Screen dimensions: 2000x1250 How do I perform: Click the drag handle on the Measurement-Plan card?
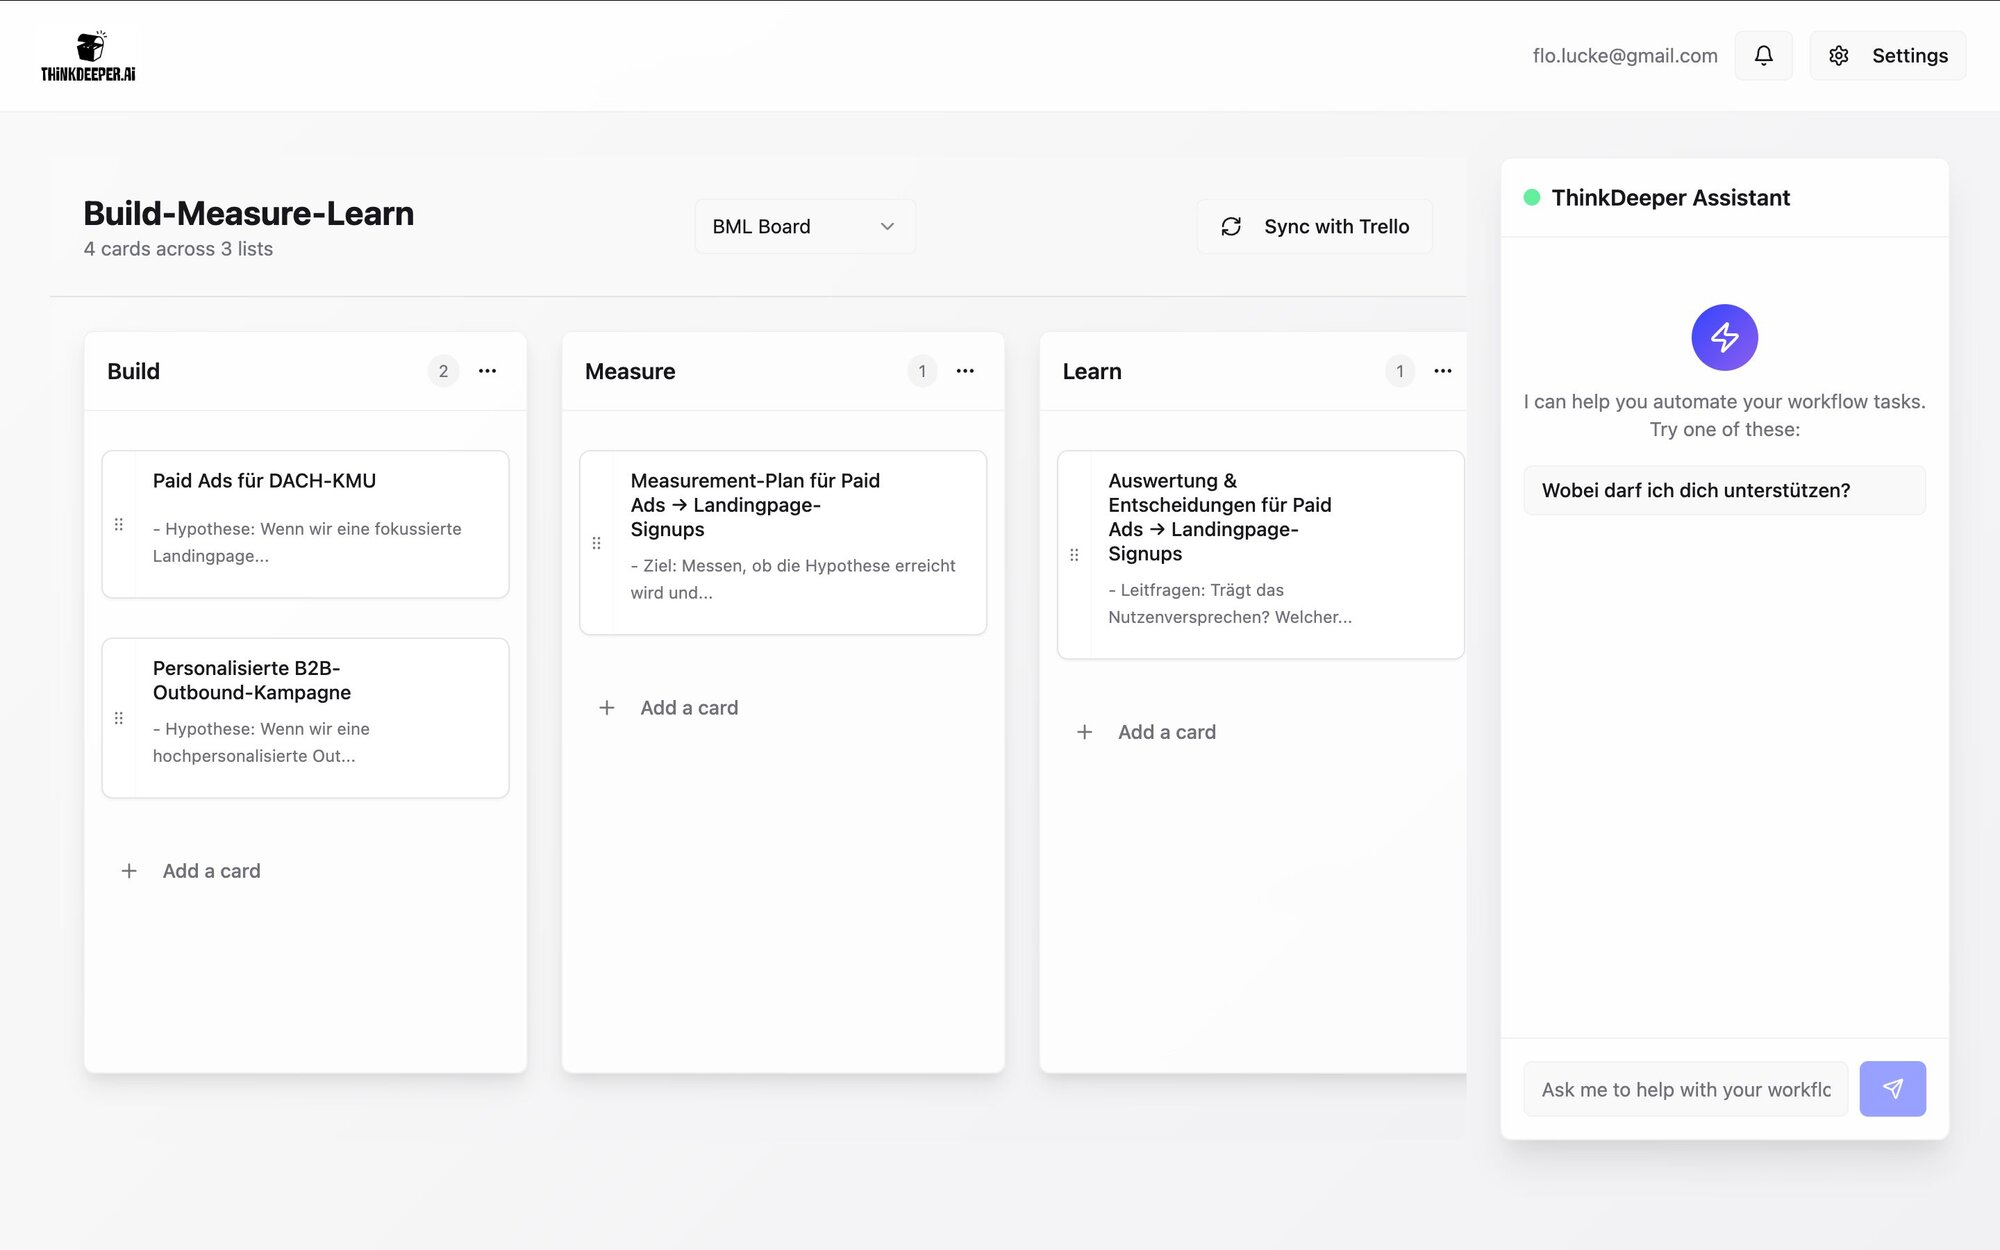point(597,543)
